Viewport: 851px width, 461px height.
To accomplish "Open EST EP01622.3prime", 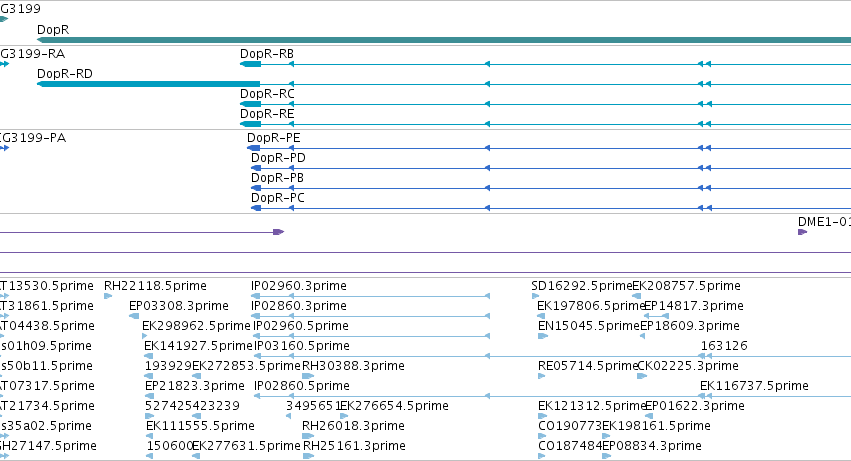I will (x=695, y=406).
